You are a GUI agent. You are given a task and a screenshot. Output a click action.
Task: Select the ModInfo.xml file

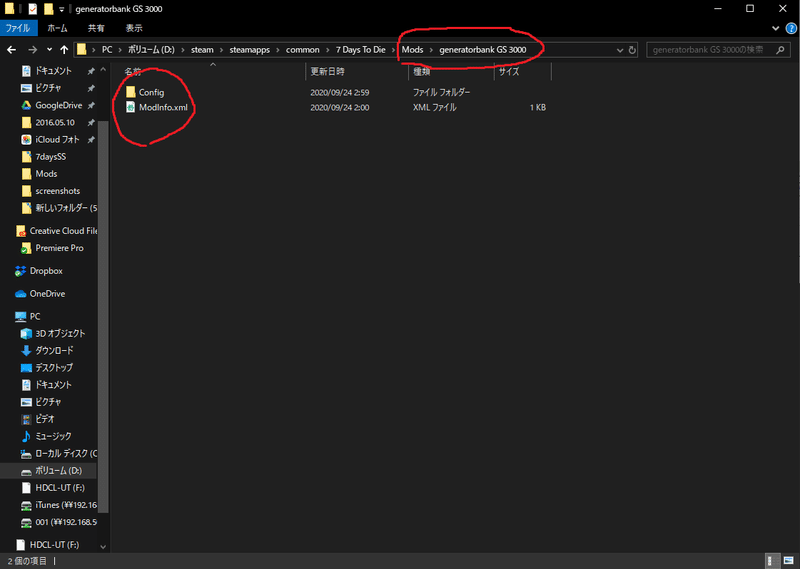pos(157,107)
